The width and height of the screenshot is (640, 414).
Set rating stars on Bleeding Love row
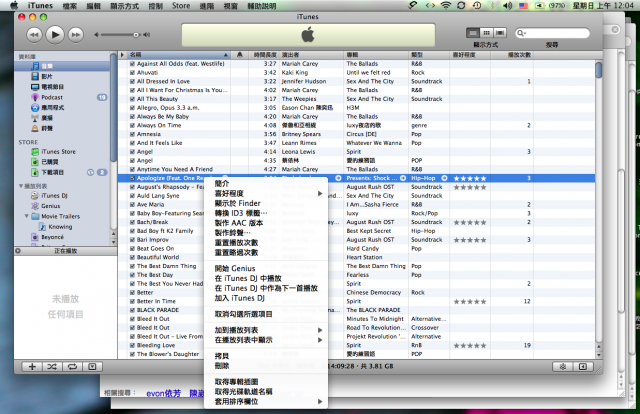470,345
